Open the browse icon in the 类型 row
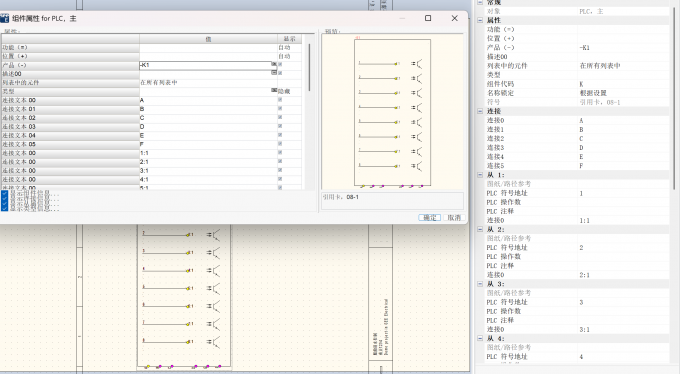680x374 pixels. 274,90
